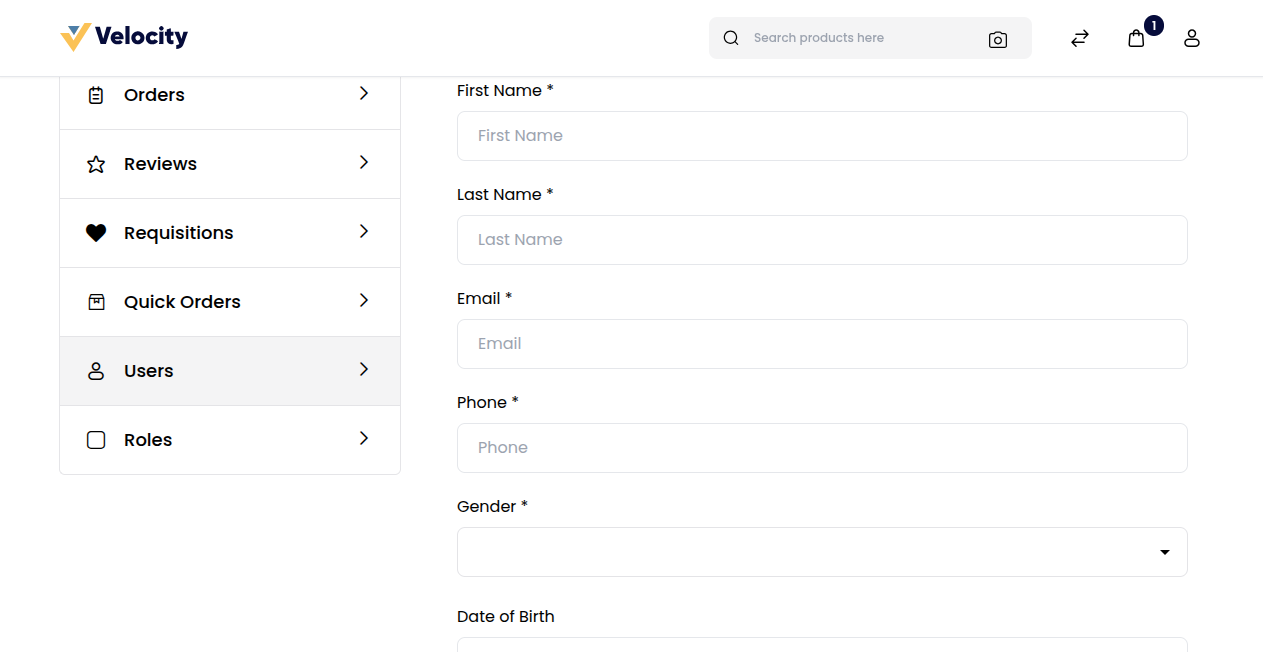Open Quick Orders from the sidebar
This screenshot has height=652, width=1263.
tap(181, 301)
